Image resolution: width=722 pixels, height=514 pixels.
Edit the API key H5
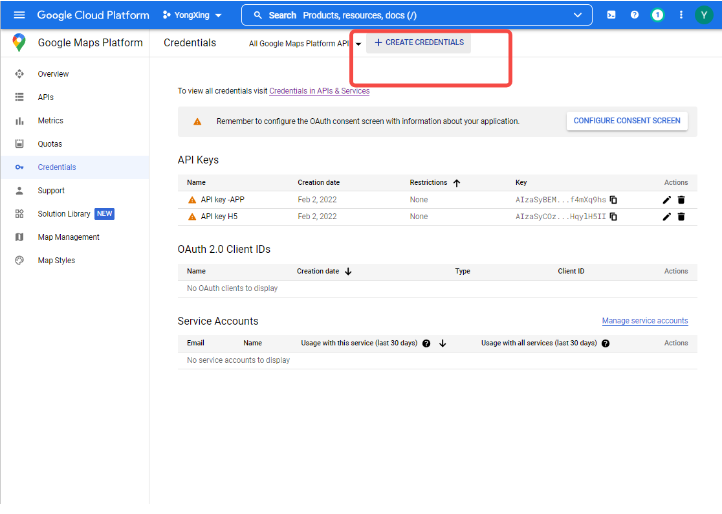(666, 216)
